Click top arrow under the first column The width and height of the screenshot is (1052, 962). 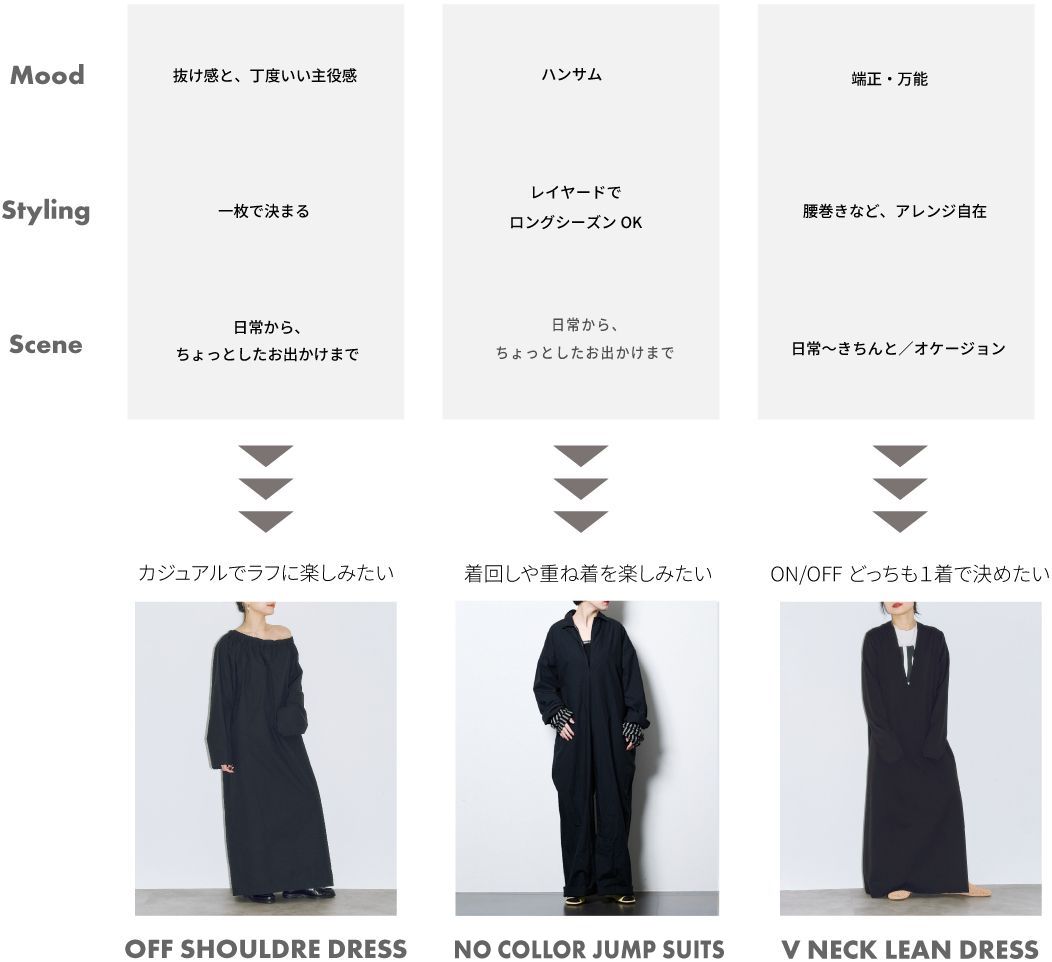[x=266, y=456]
